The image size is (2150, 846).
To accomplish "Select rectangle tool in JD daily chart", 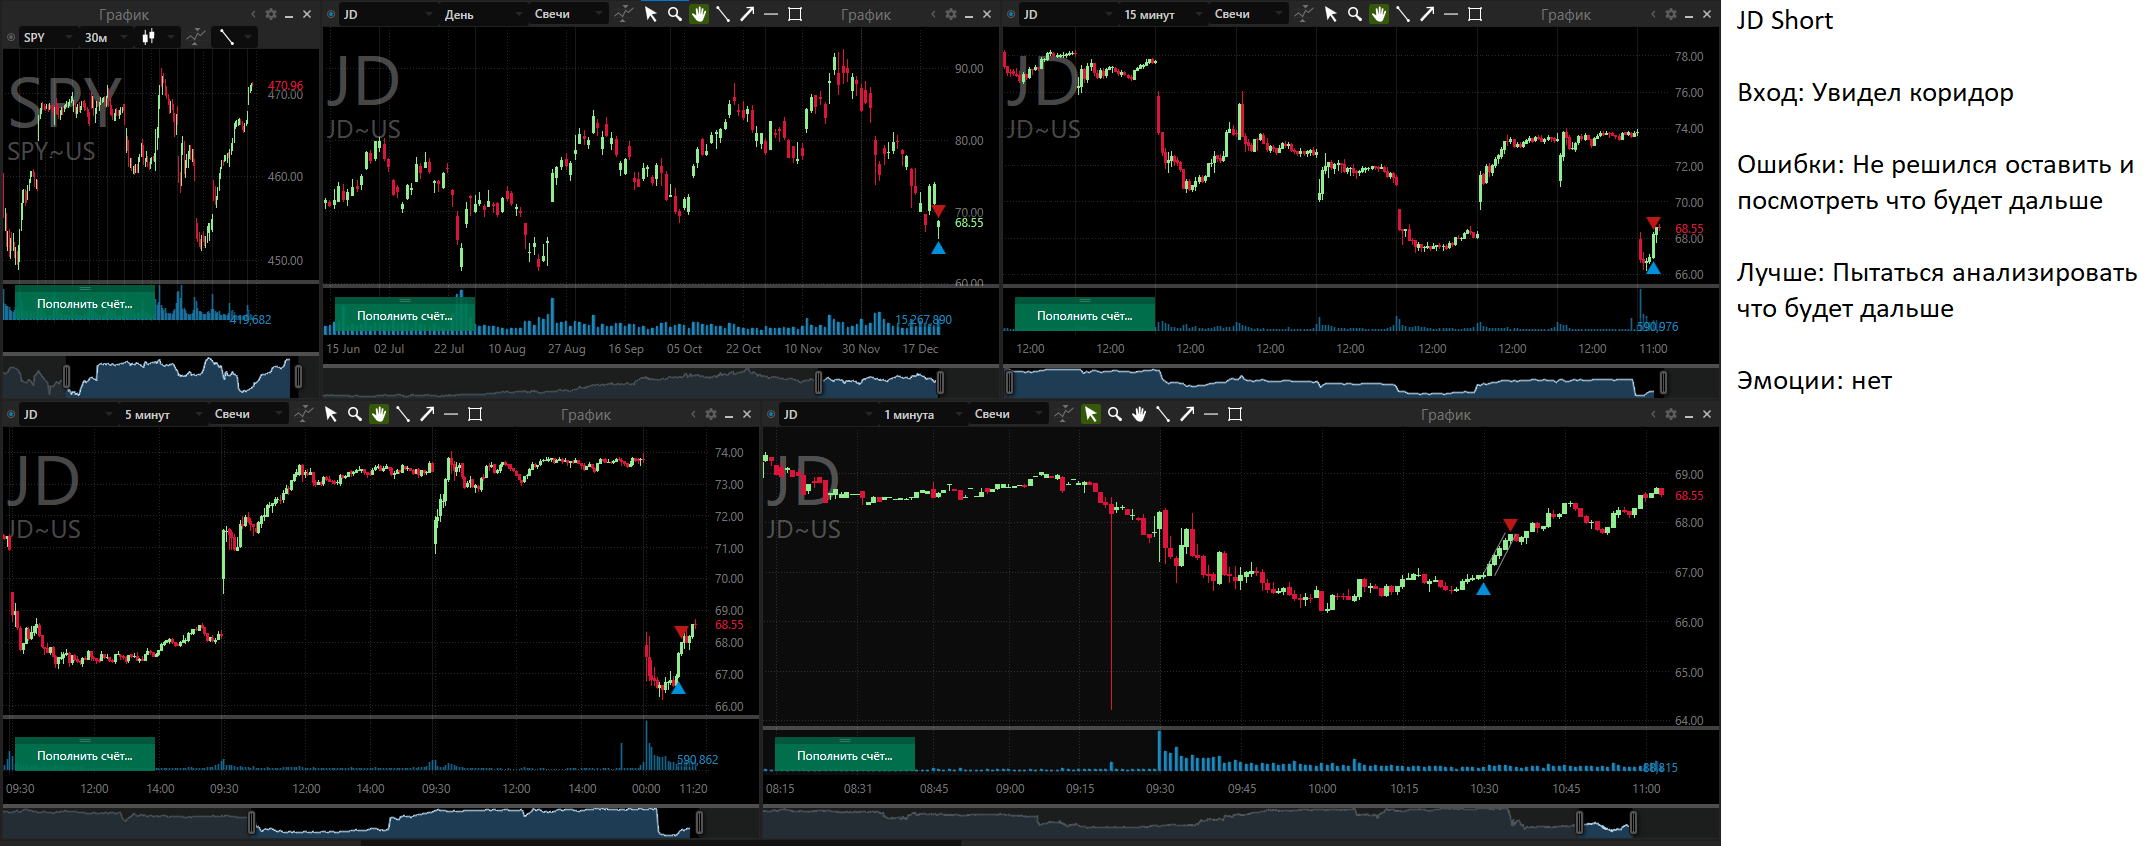I will point(795,14).
